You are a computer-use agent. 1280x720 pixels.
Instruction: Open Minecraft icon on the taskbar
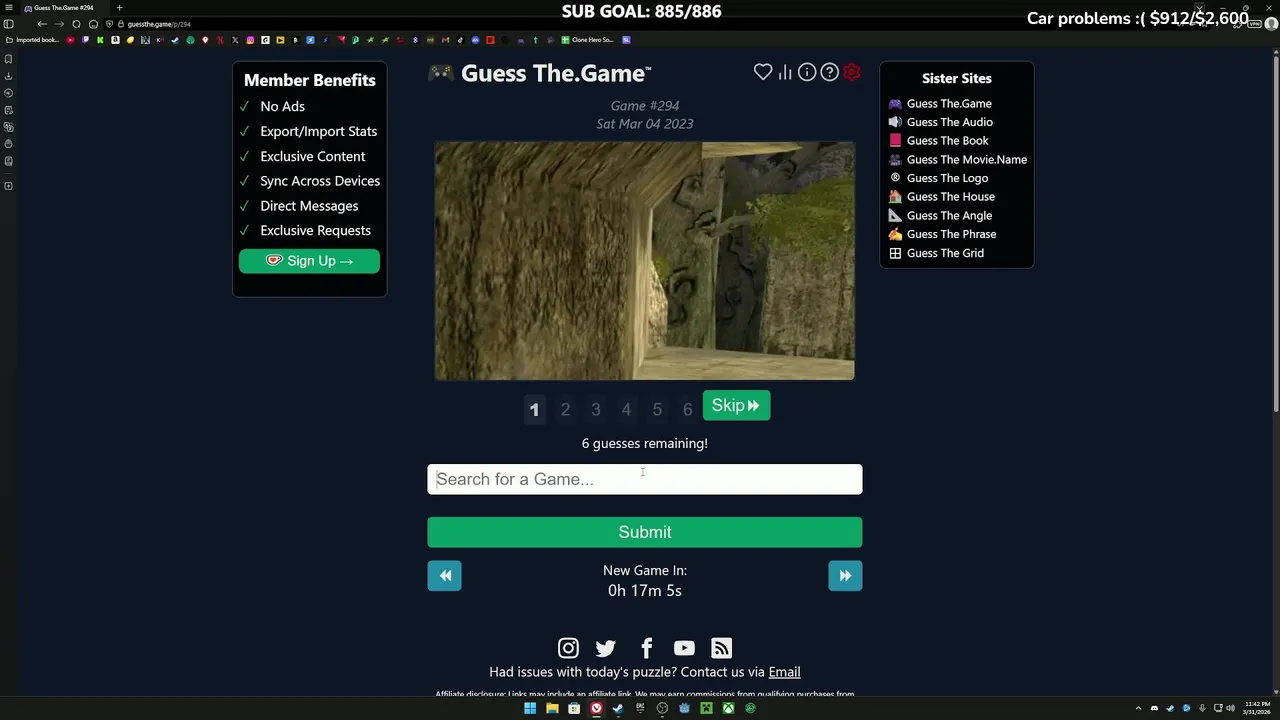coord(706,708)
